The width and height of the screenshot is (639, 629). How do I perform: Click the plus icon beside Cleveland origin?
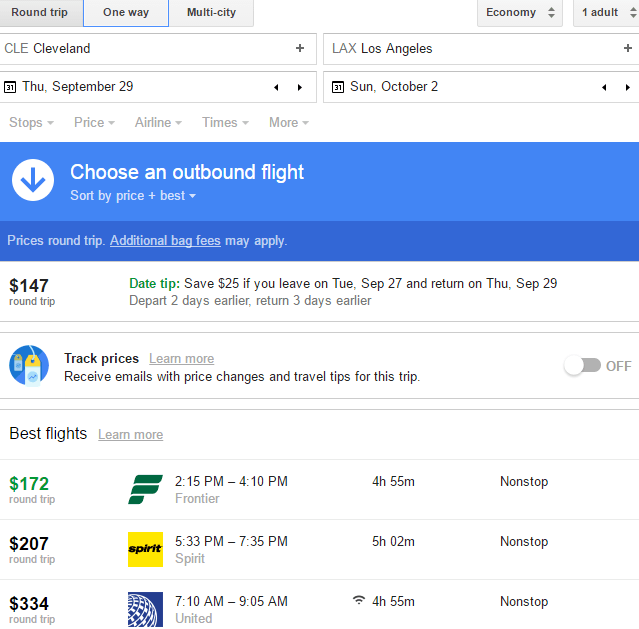click(x=299, y=48)
